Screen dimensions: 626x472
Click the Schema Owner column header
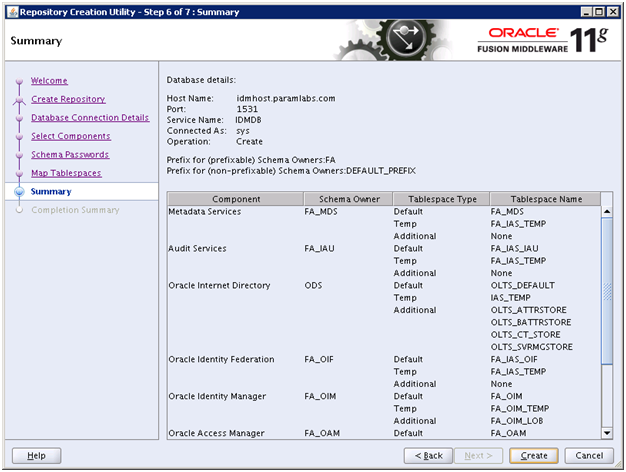tap(349, 199)
